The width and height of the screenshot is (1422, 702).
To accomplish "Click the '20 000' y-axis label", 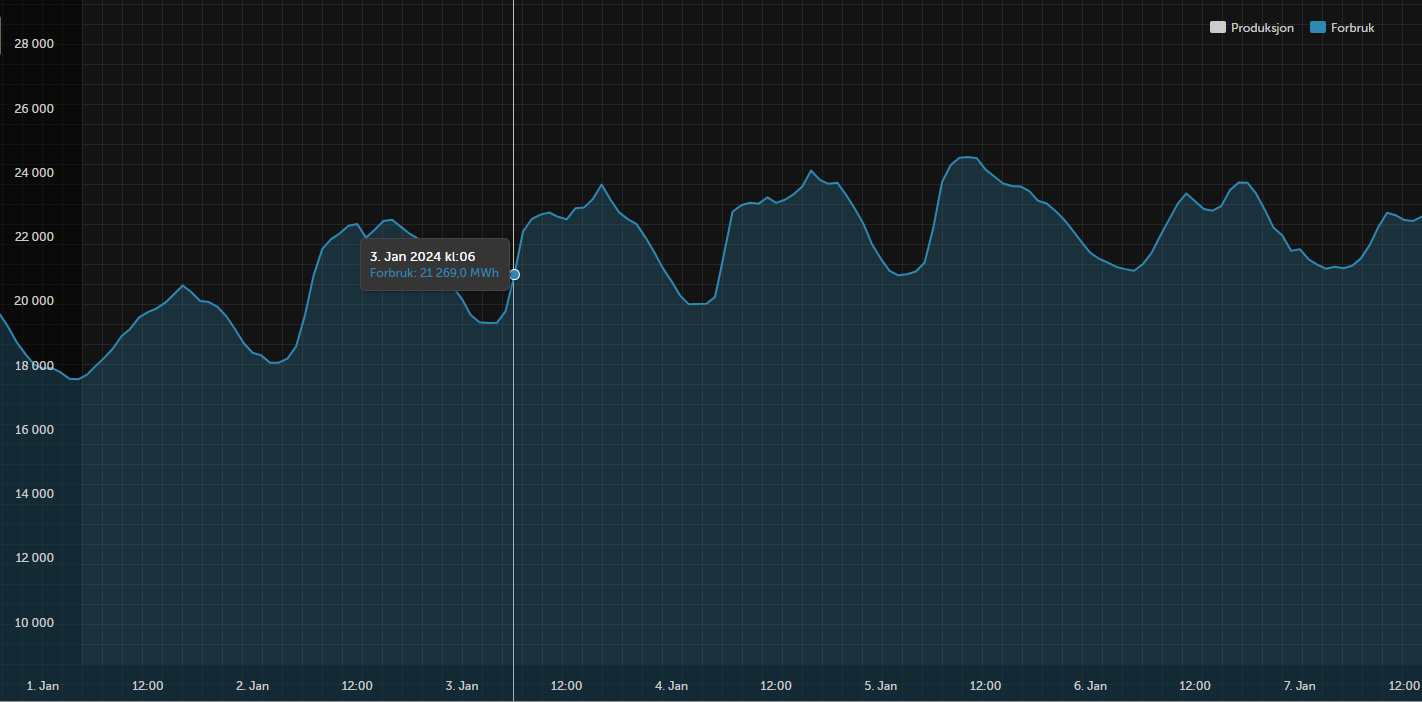I will pyautogui.click(x=34, y=301).
